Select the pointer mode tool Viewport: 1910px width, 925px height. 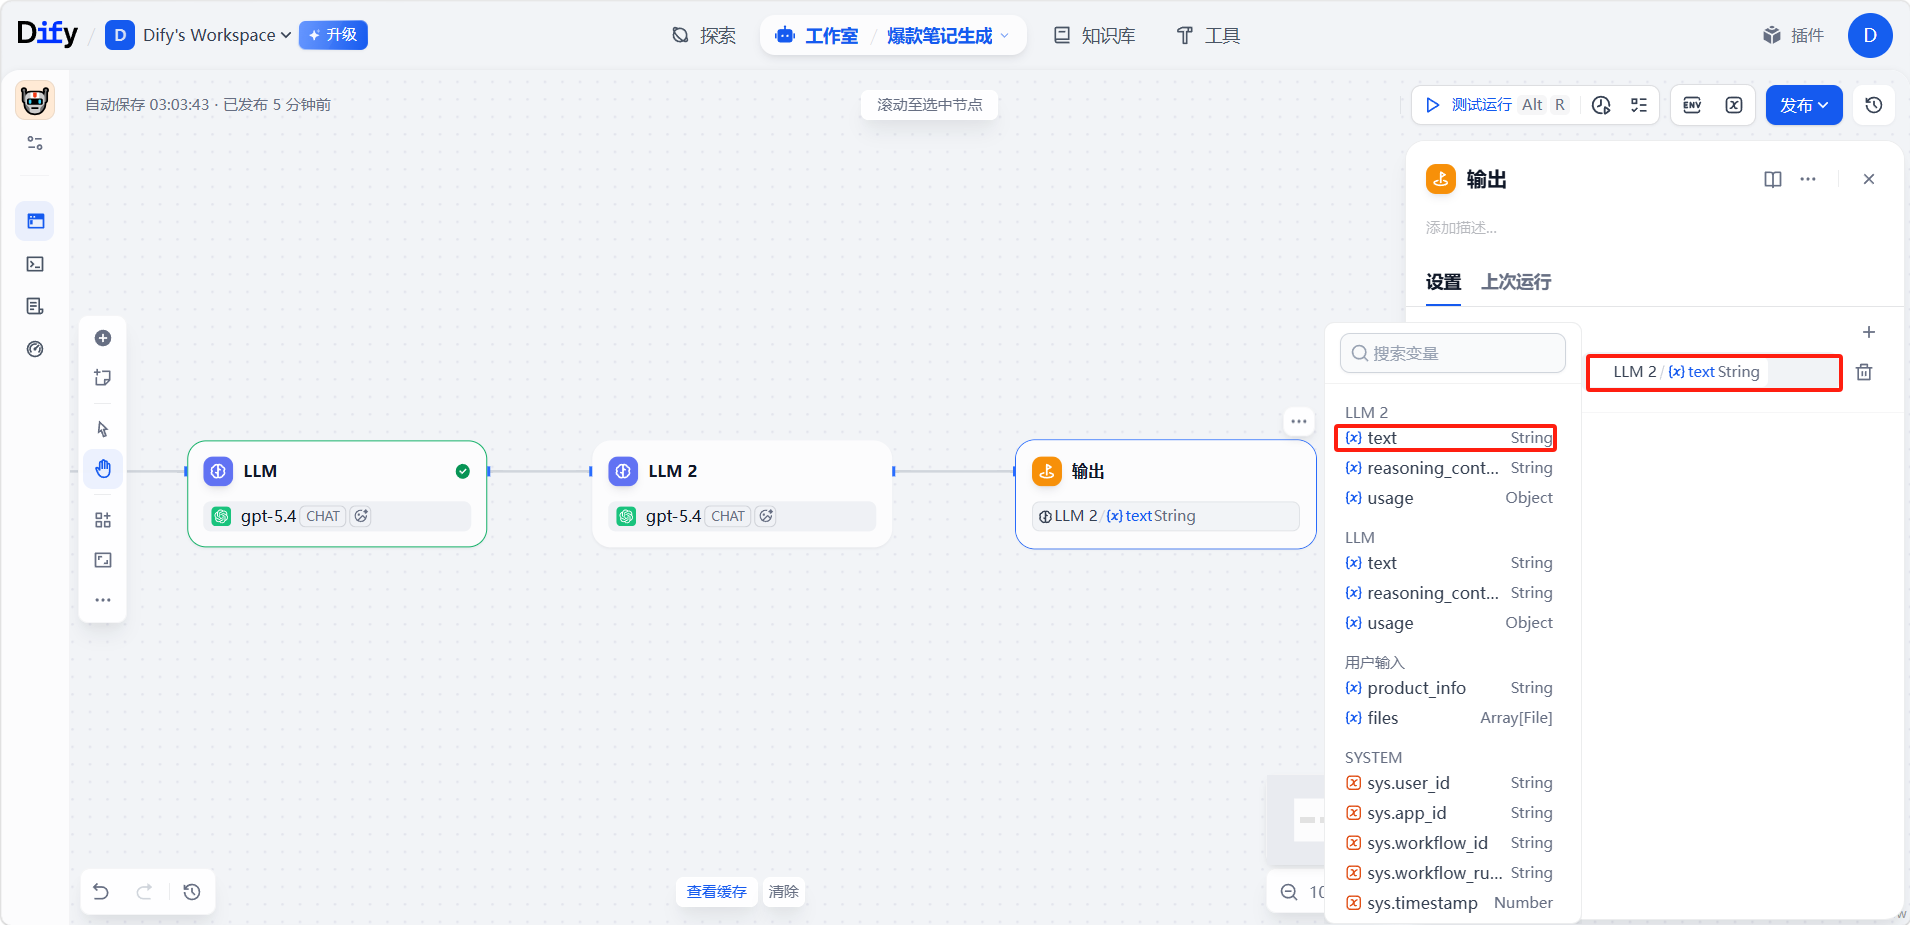pos(103,429)
